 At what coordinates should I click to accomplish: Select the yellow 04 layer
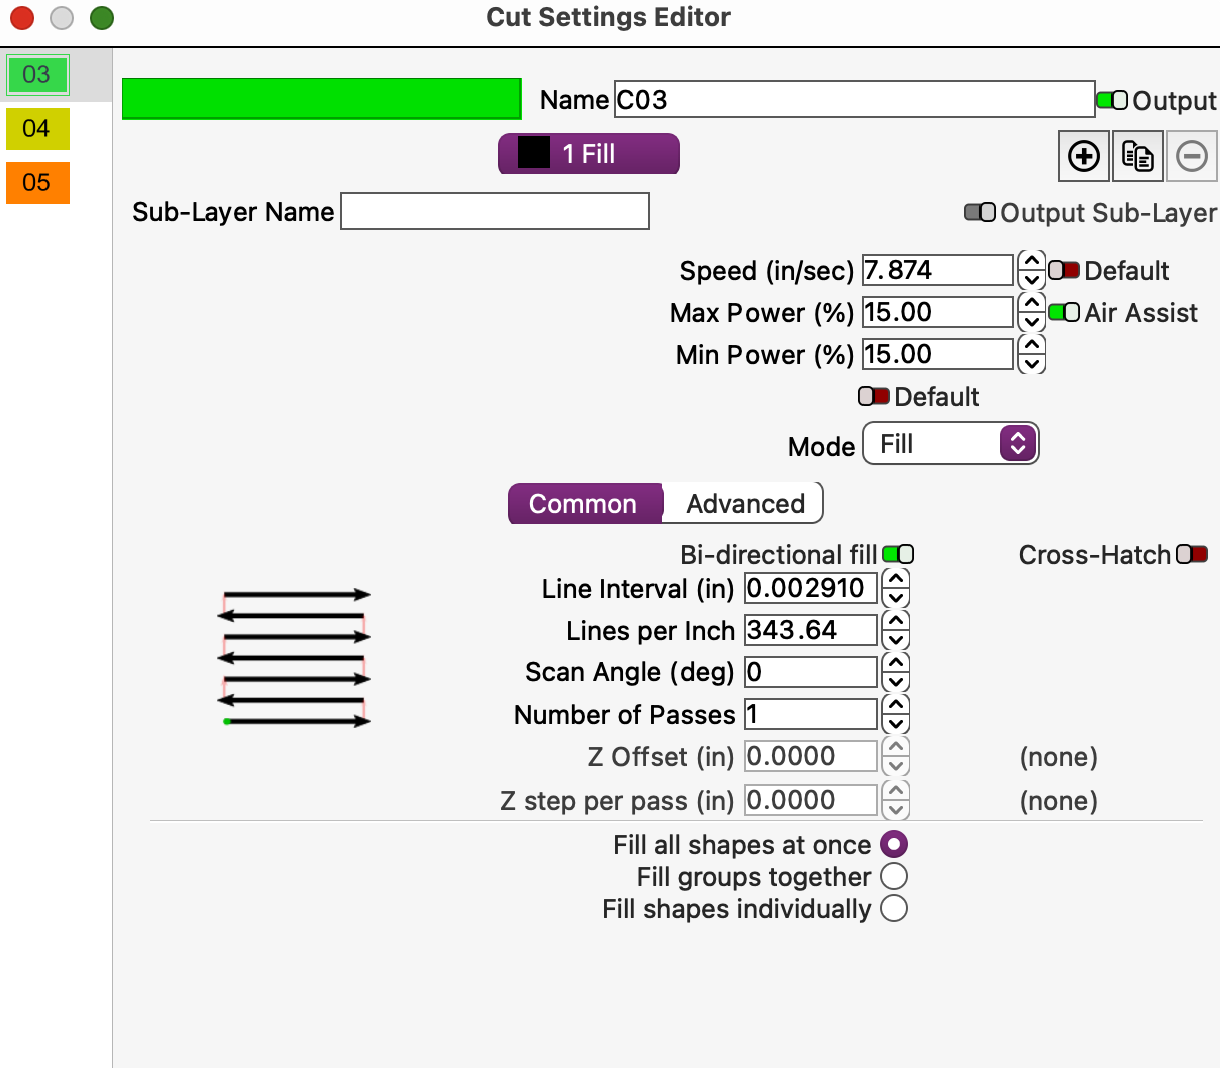click(x=37, y=128)
